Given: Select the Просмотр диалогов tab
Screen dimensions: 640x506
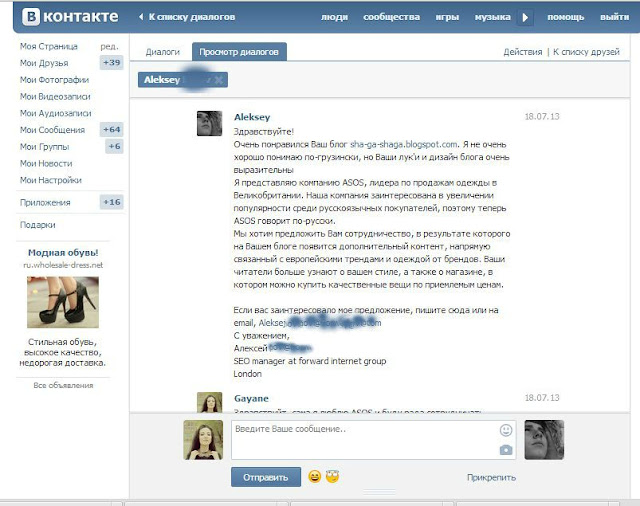Looking at the screenshot, I should pyautogui.click(x=239, y=52).
